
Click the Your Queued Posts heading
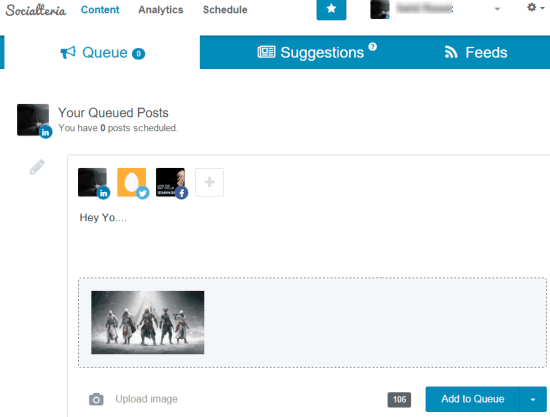click(x=113, y=113)
